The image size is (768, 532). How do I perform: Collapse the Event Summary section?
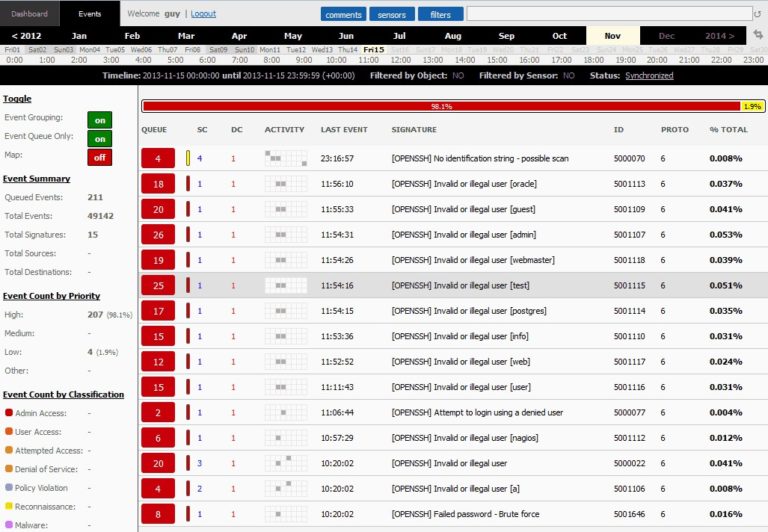point(36,178)
